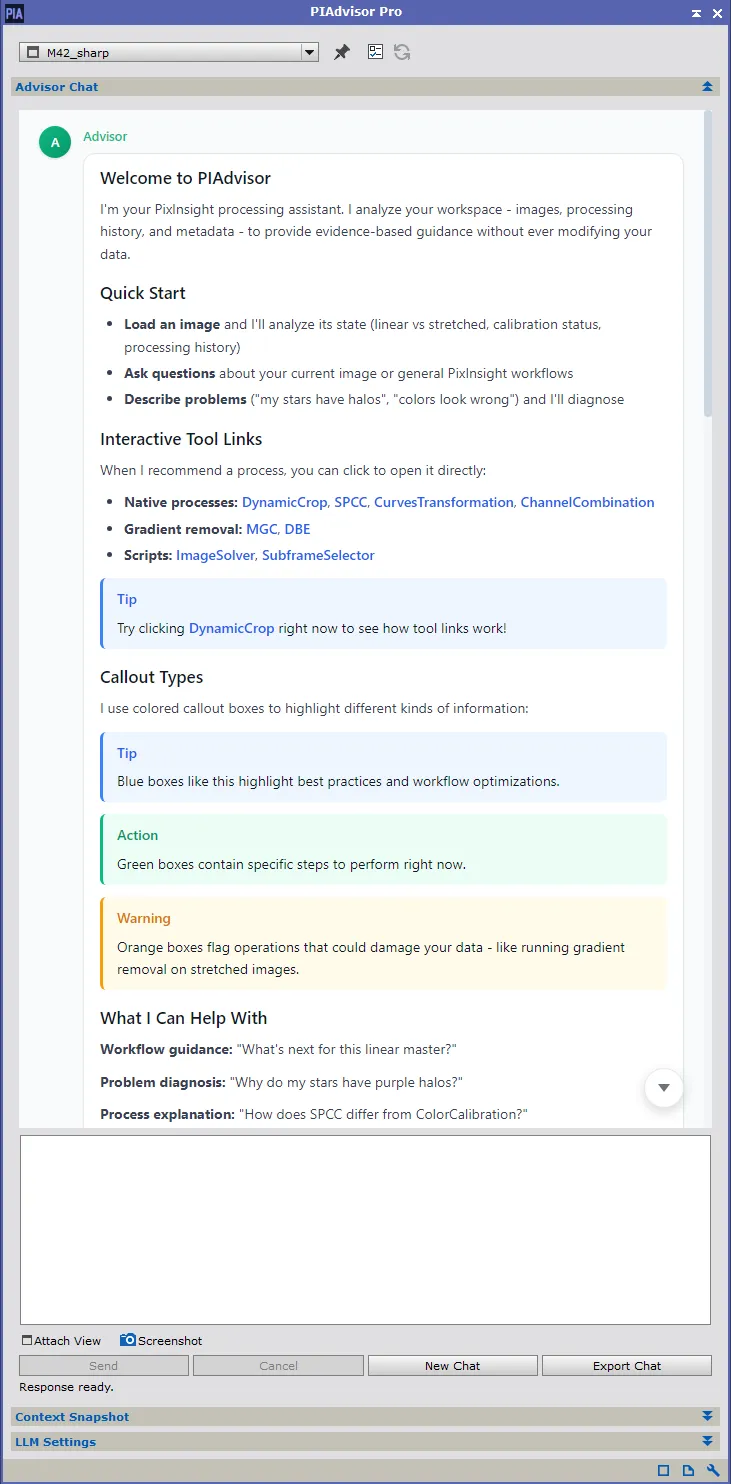
Task: Click the 'Welcome to PIAdvisor' heading
Action: [x=185, y=179]
